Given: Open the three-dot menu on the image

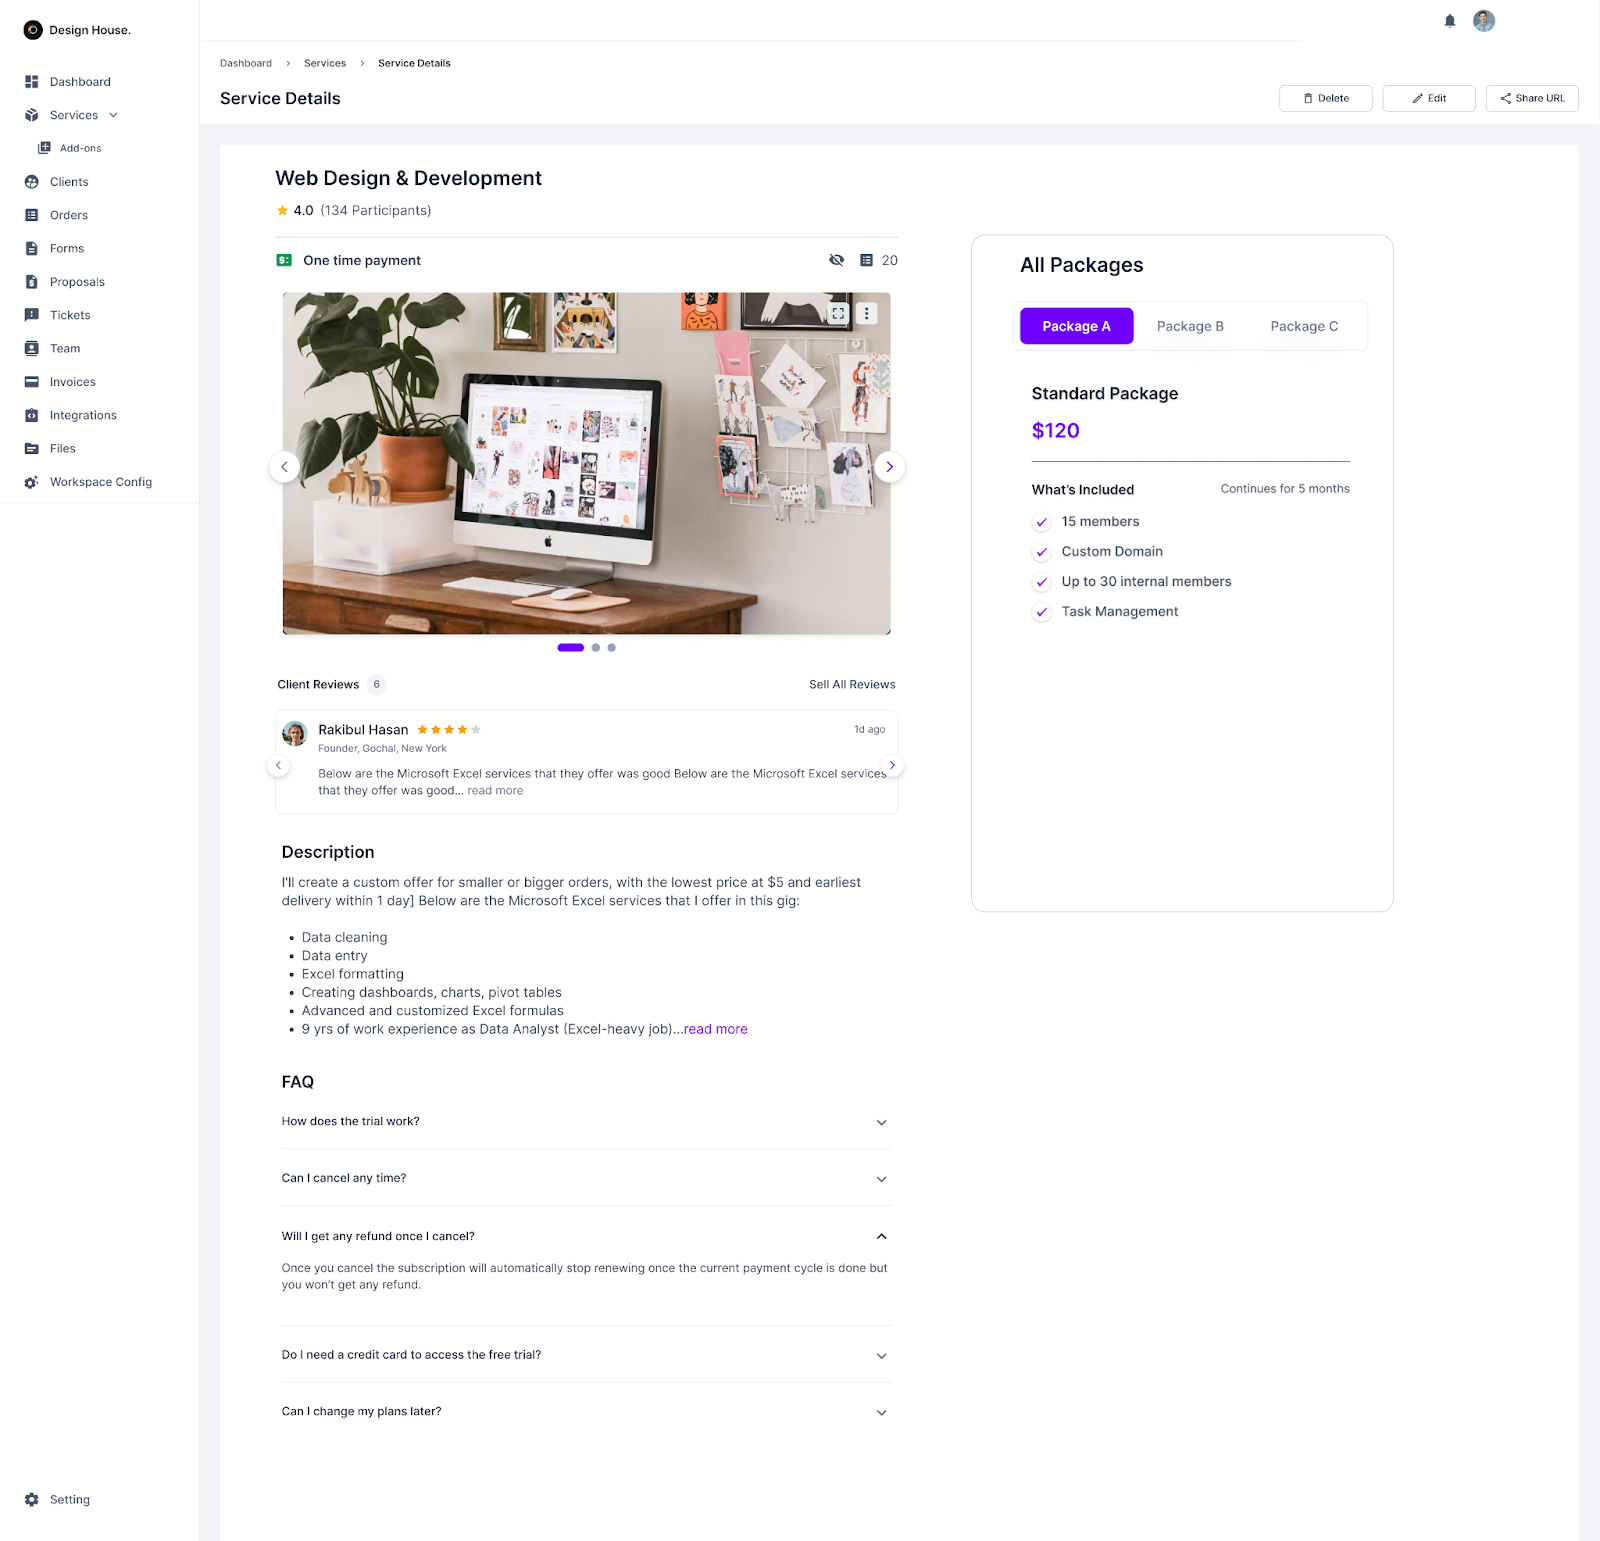Looking at the screenshot, I should click(867, 312).
